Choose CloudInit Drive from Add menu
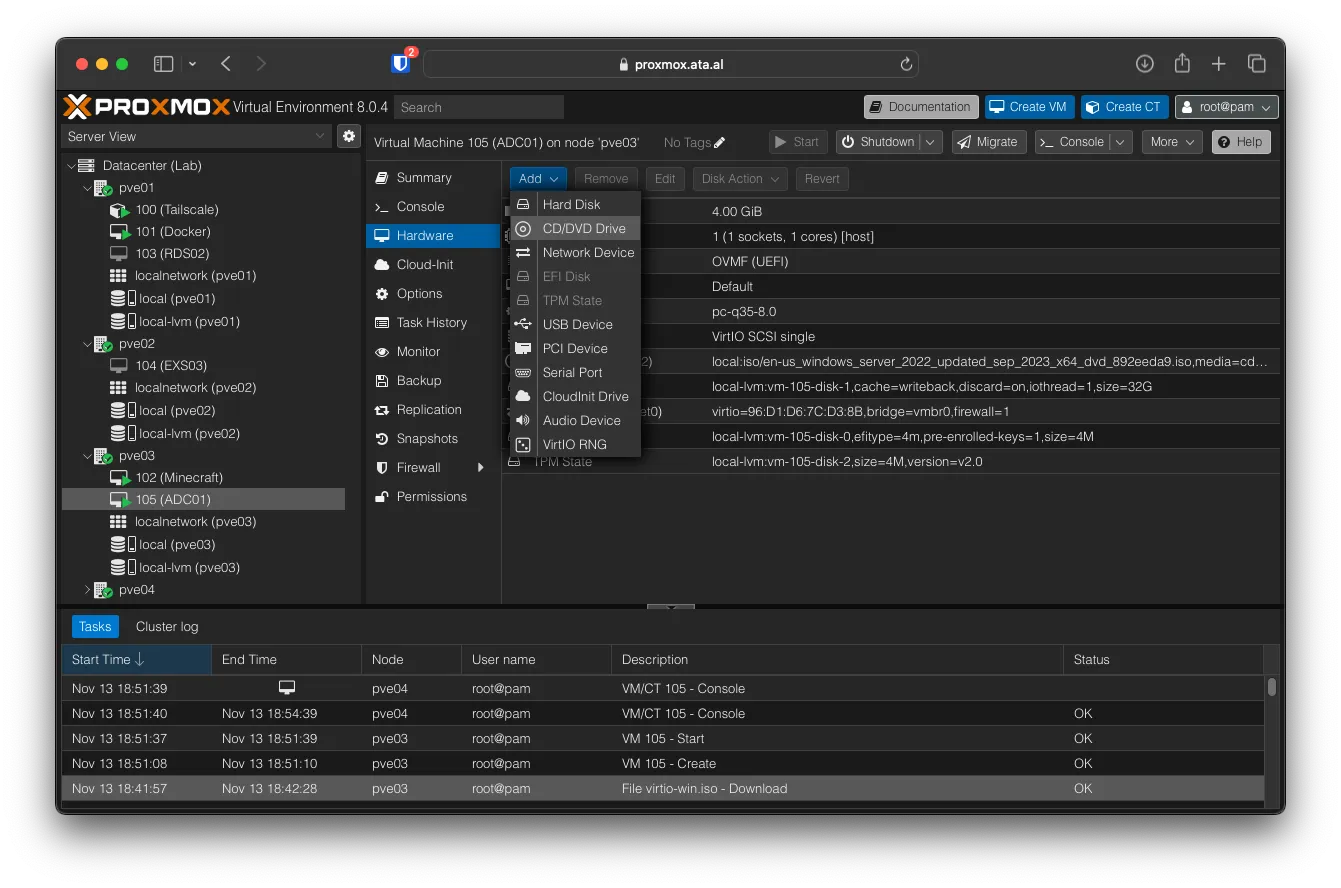This screenshot has height=888, width=1341. (575, 396)
